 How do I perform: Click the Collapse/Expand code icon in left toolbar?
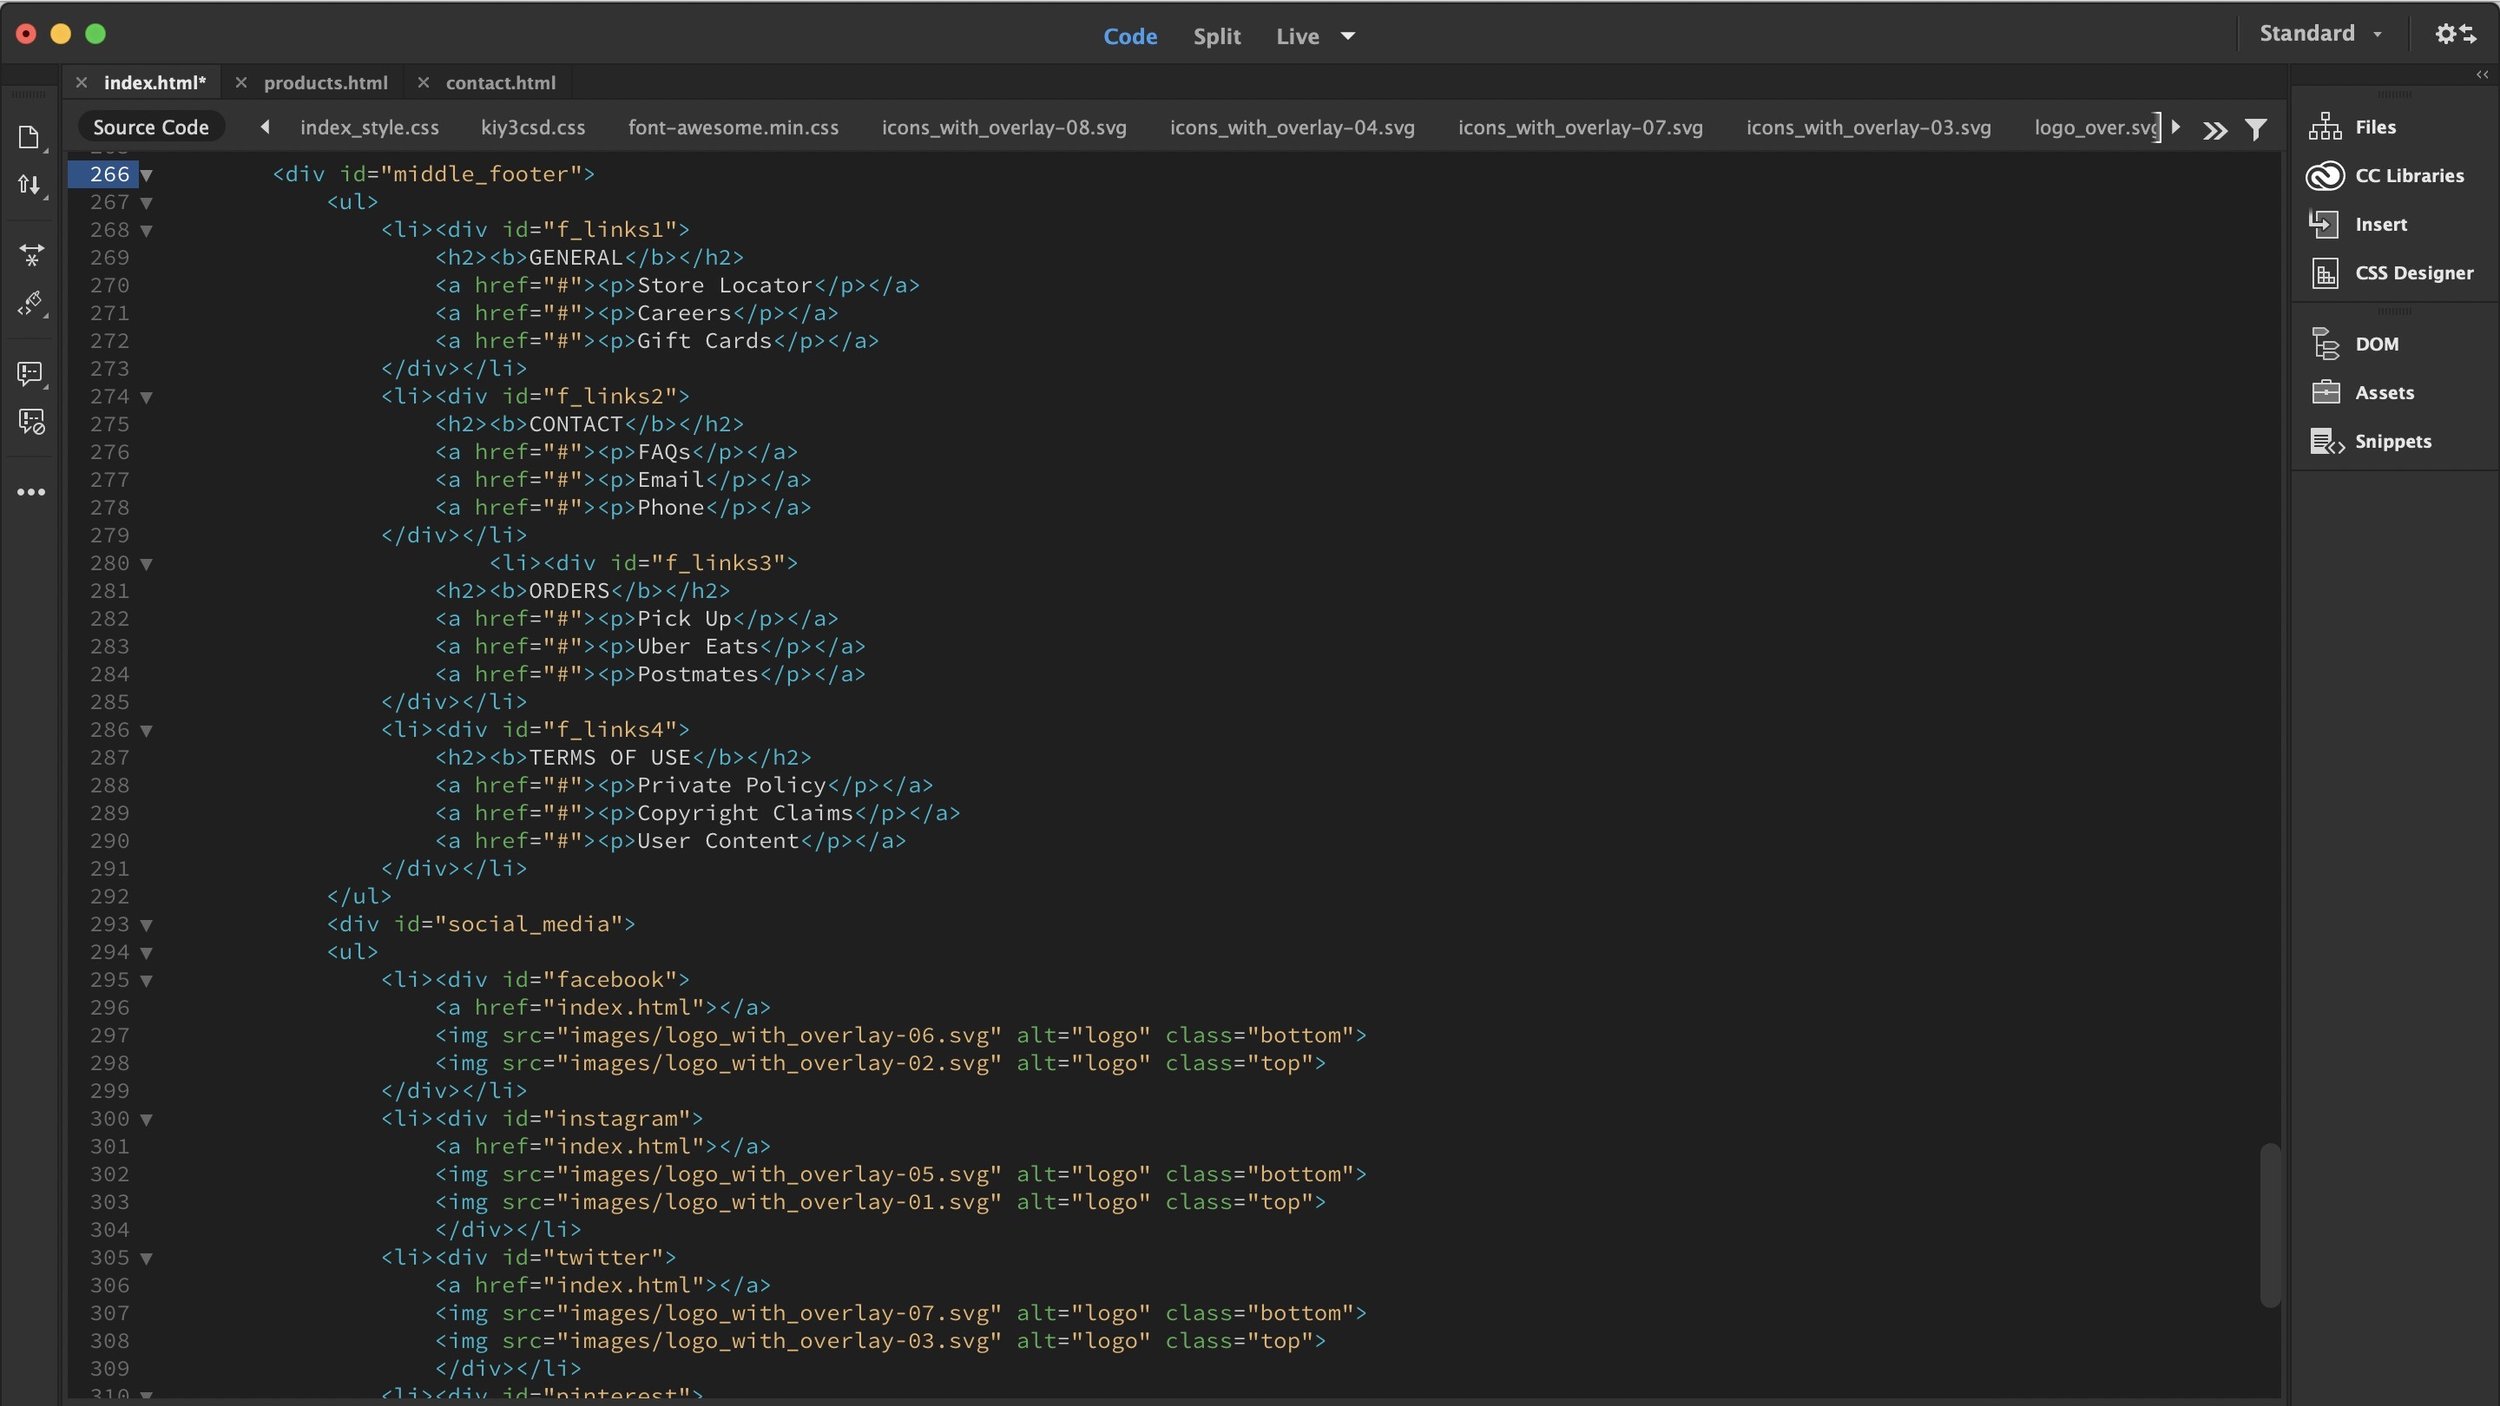tap(31, 255)
